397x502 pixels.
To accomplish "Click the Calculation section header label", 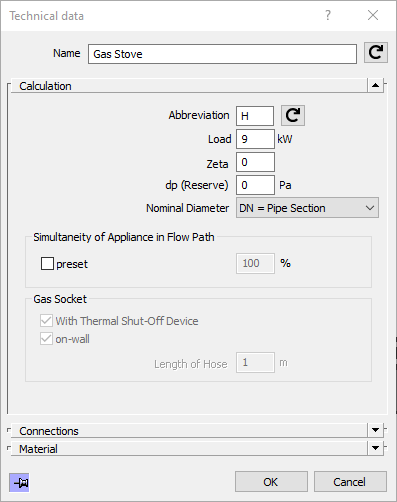I will click(x=45, y=86).
